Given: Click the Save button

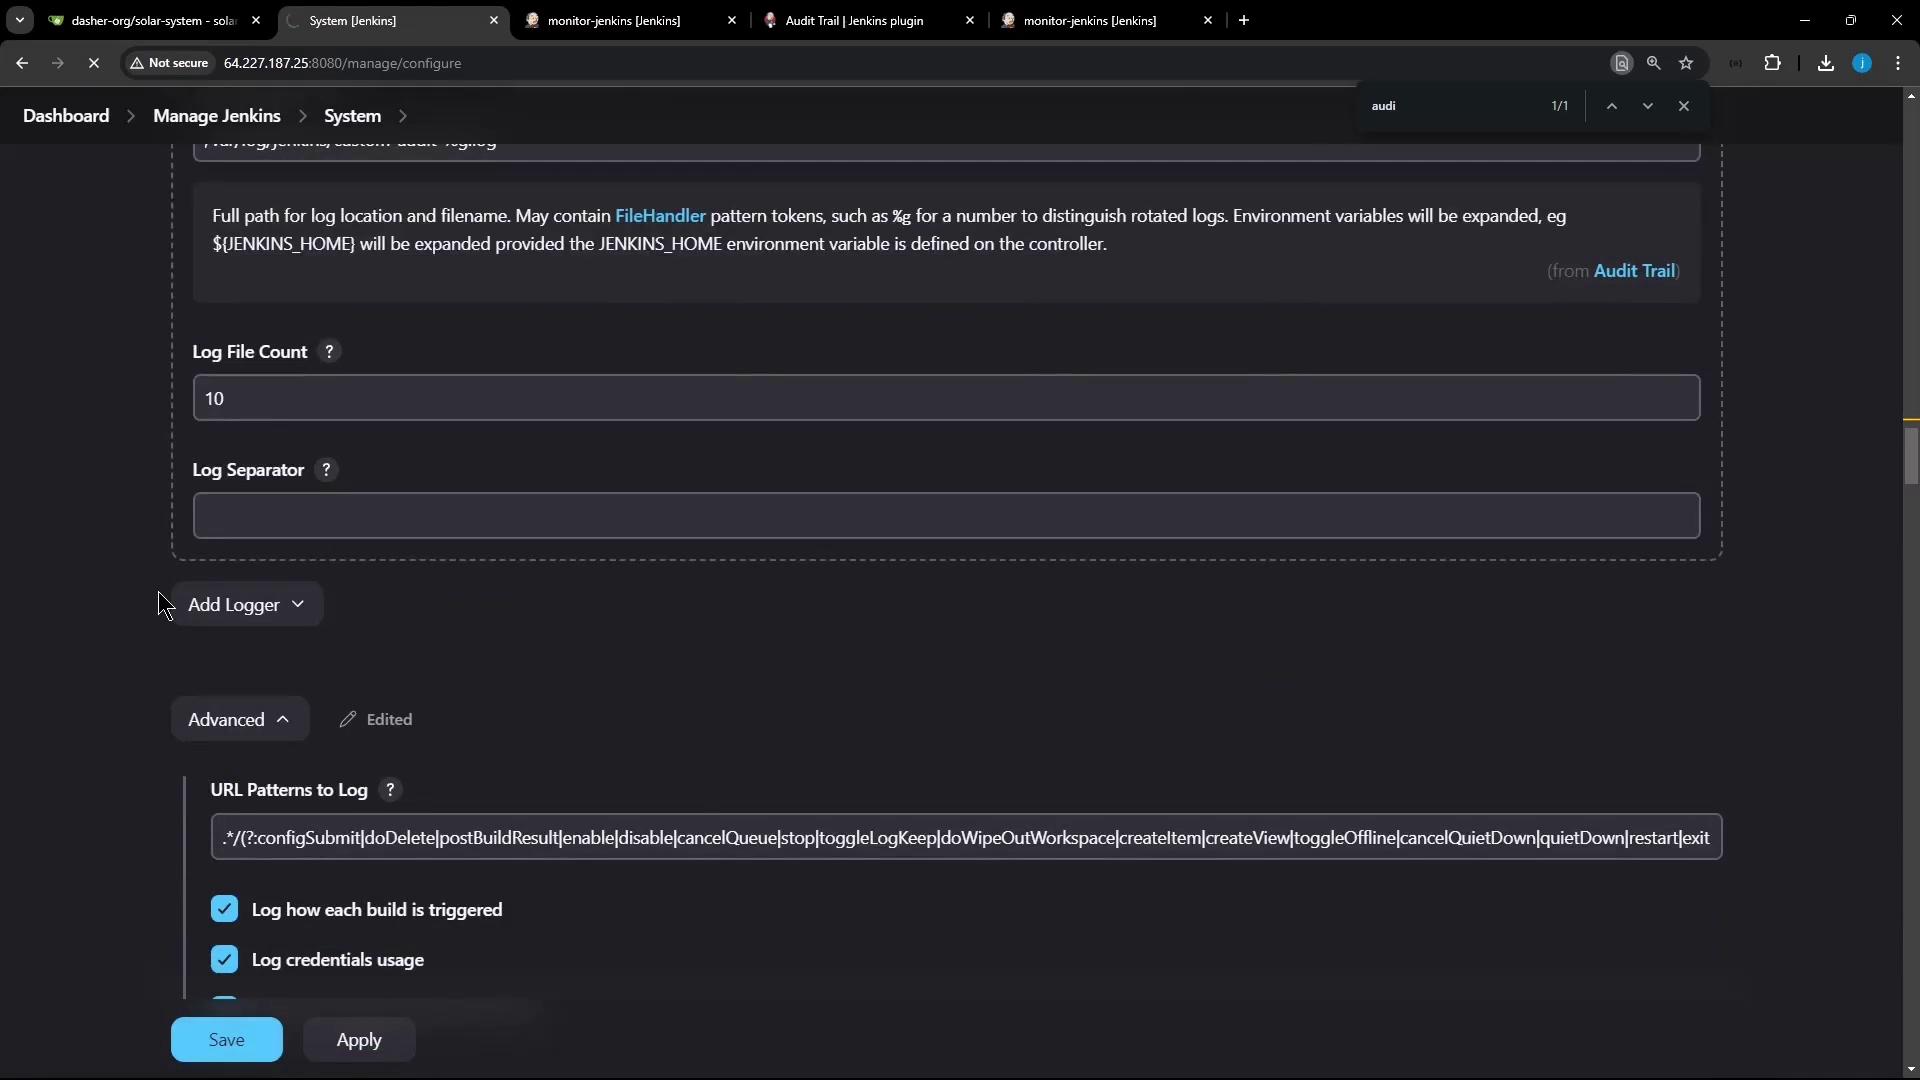Looking at the screenshot, I should pos(226,1040).
